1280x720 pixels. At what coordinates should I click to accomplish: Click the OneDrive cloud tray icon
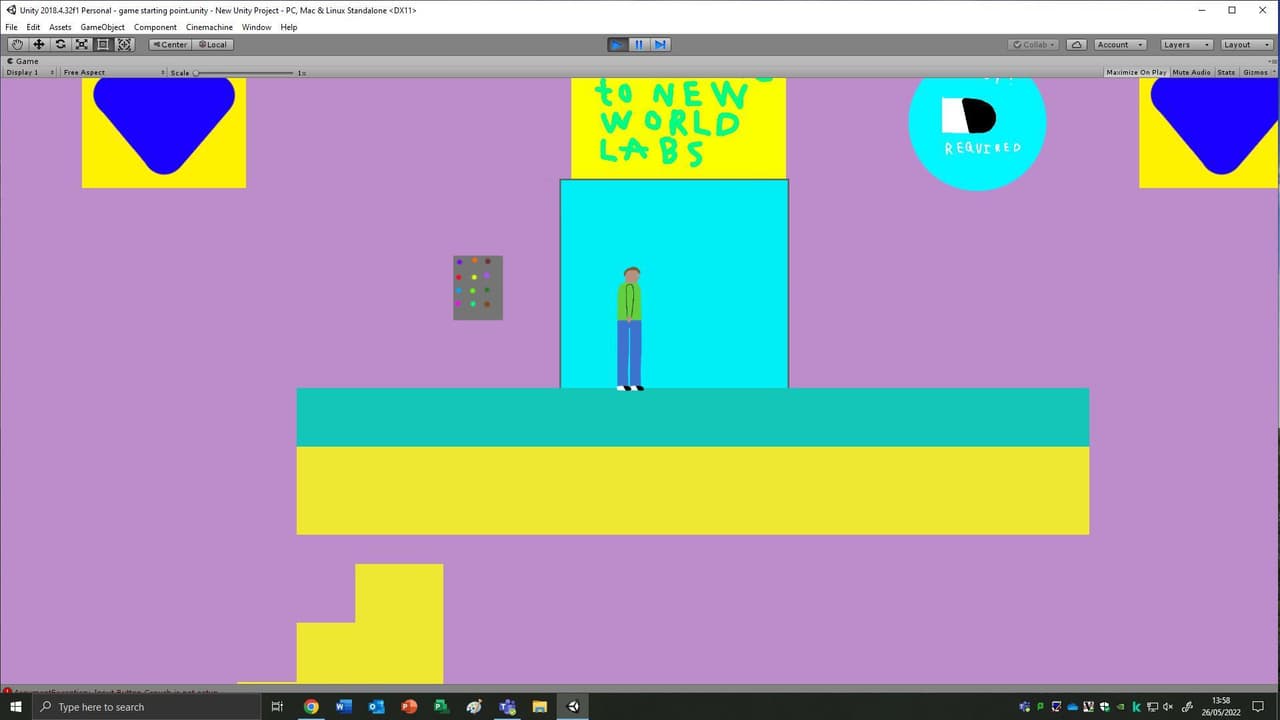point(1073,707)
